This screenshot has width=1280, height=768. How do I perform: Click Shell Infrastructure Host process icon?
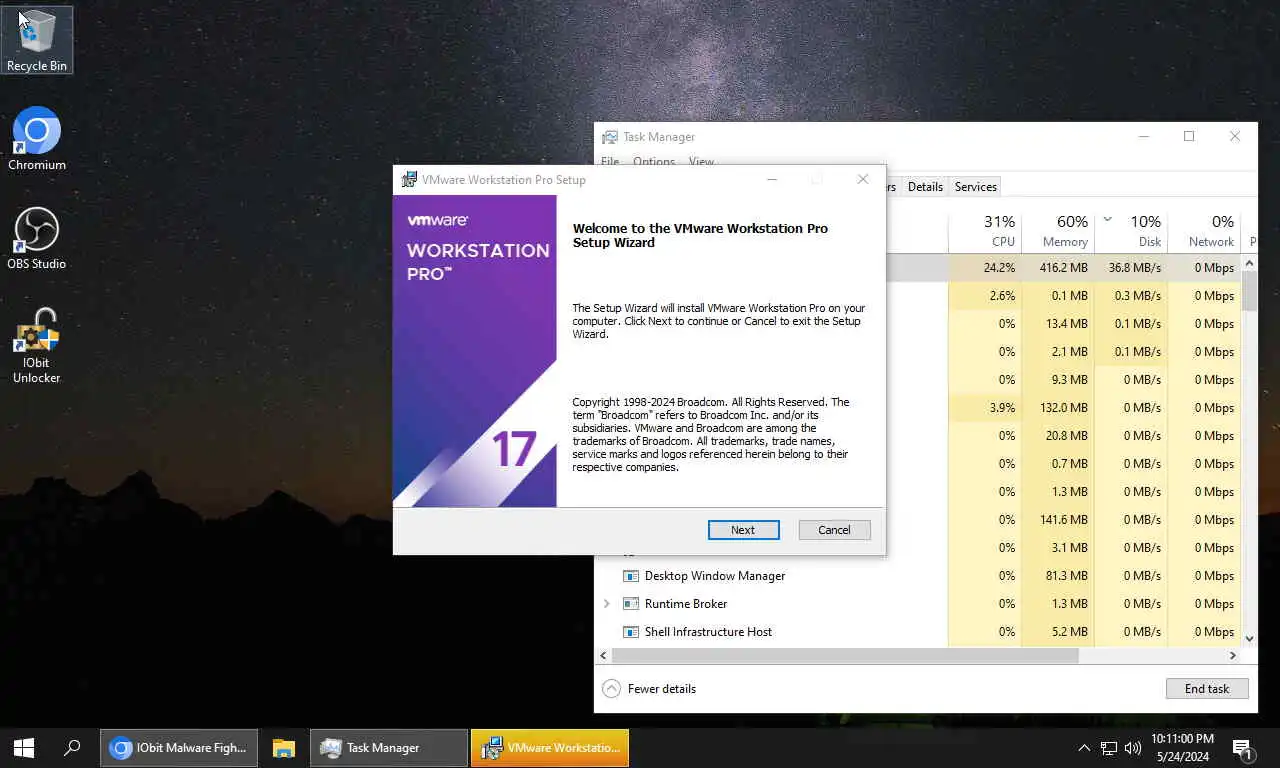pyautogui.click(x=631, y=632)
